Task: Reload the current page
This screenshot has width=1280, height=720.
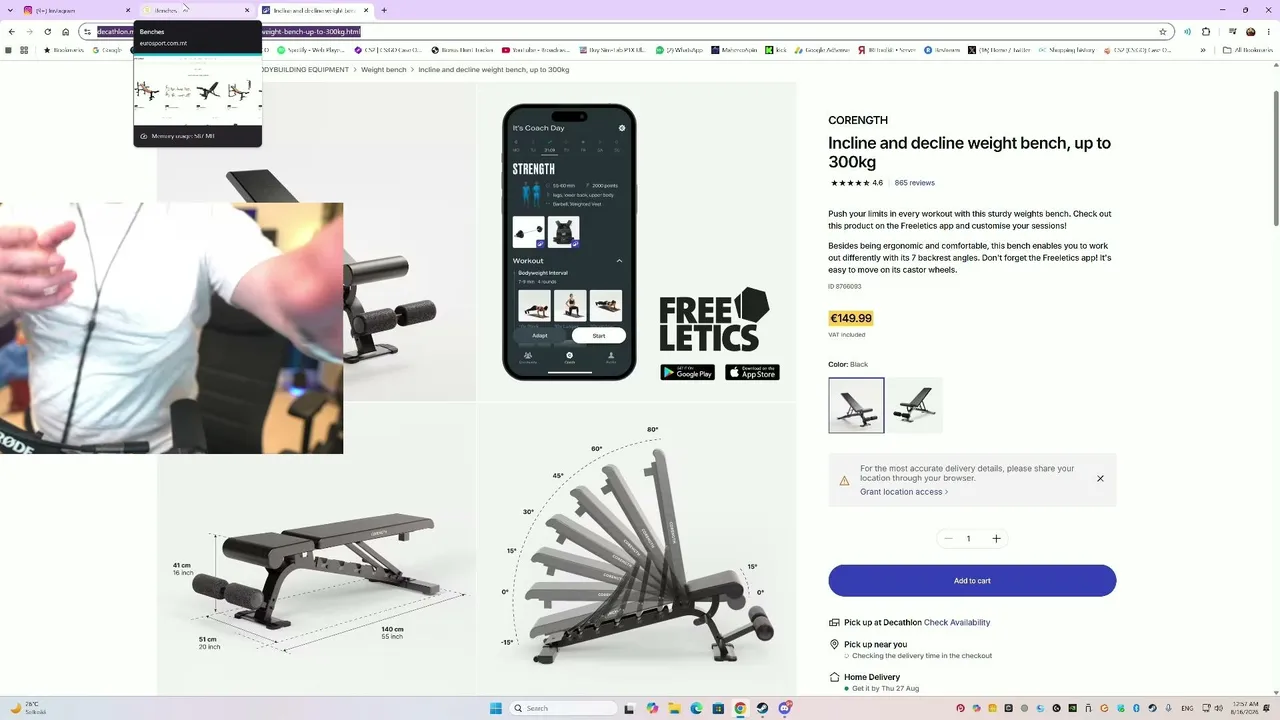Action: [47, 31]
